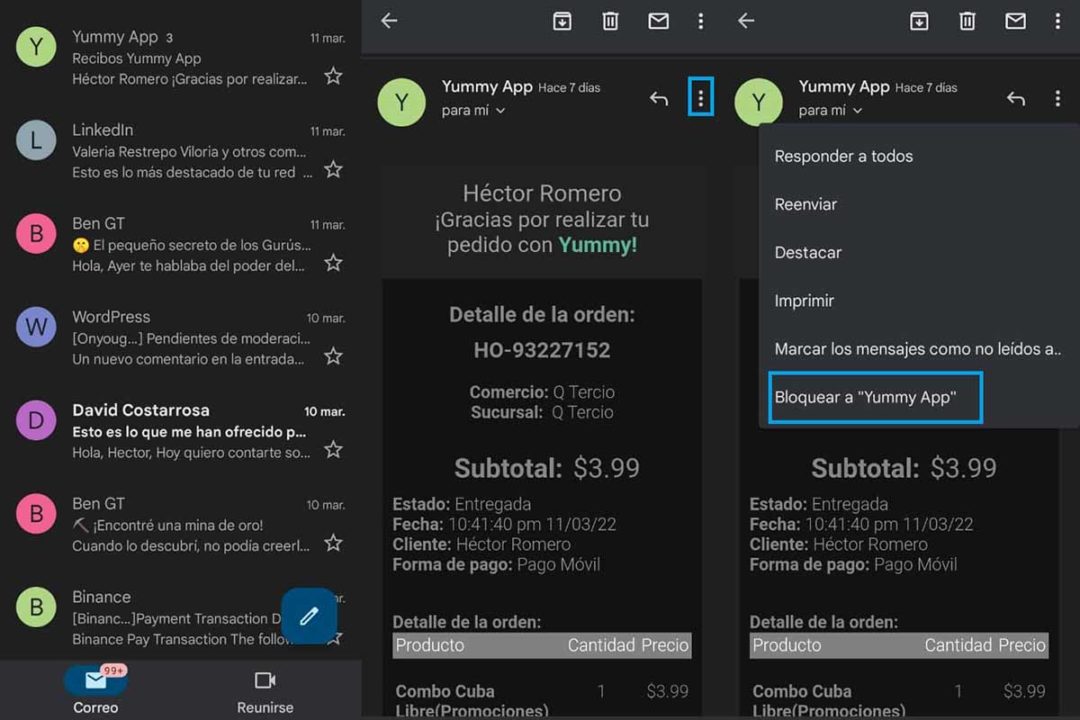Tap Yummy App sender avatar in middle panel
Image resolution: width=1080 pixels, height=720 pixels.
(x=402, y=103)
